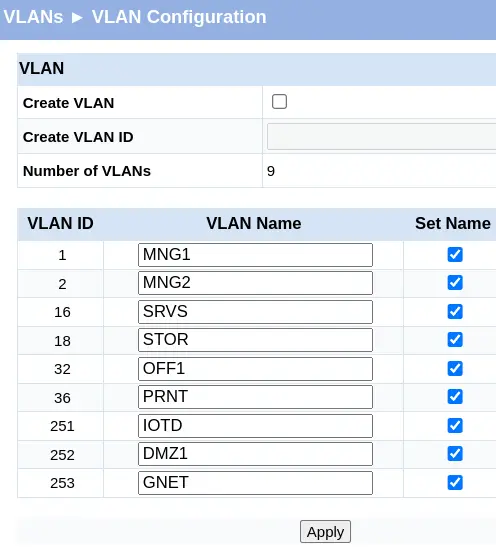Screen dimensions: 496x549
Task: Untick Set Name for VLAN MNG2
Action: tap(455, 283)
